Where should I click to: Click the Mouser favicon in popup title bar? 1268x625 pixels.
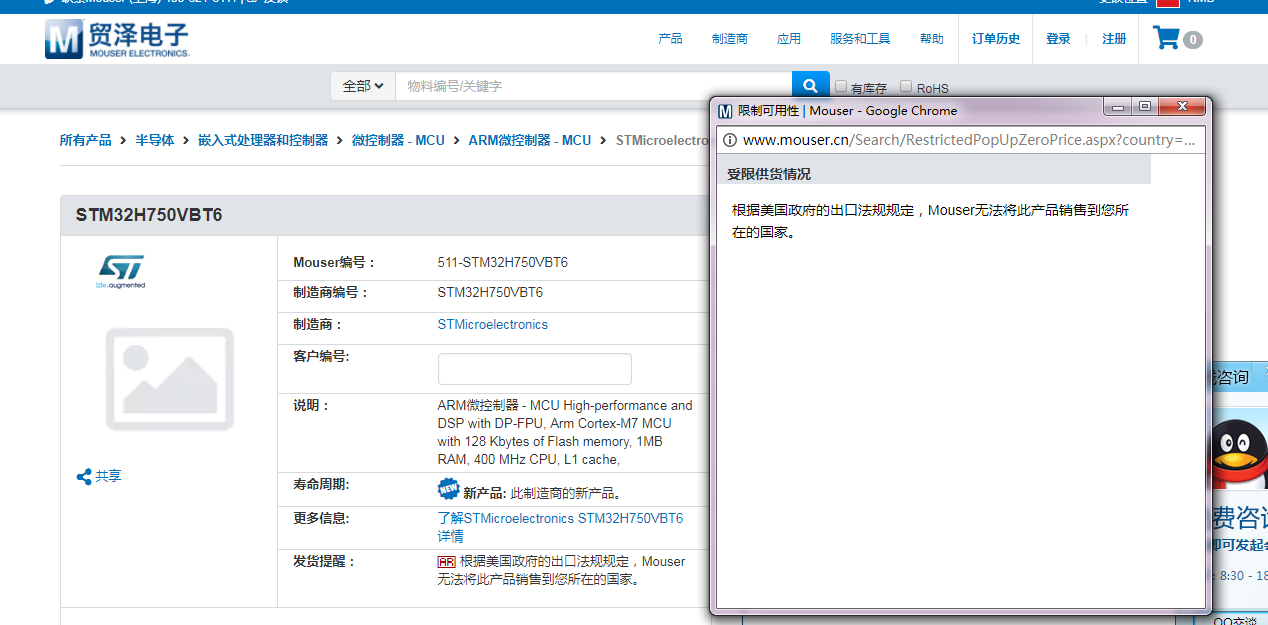726,111
